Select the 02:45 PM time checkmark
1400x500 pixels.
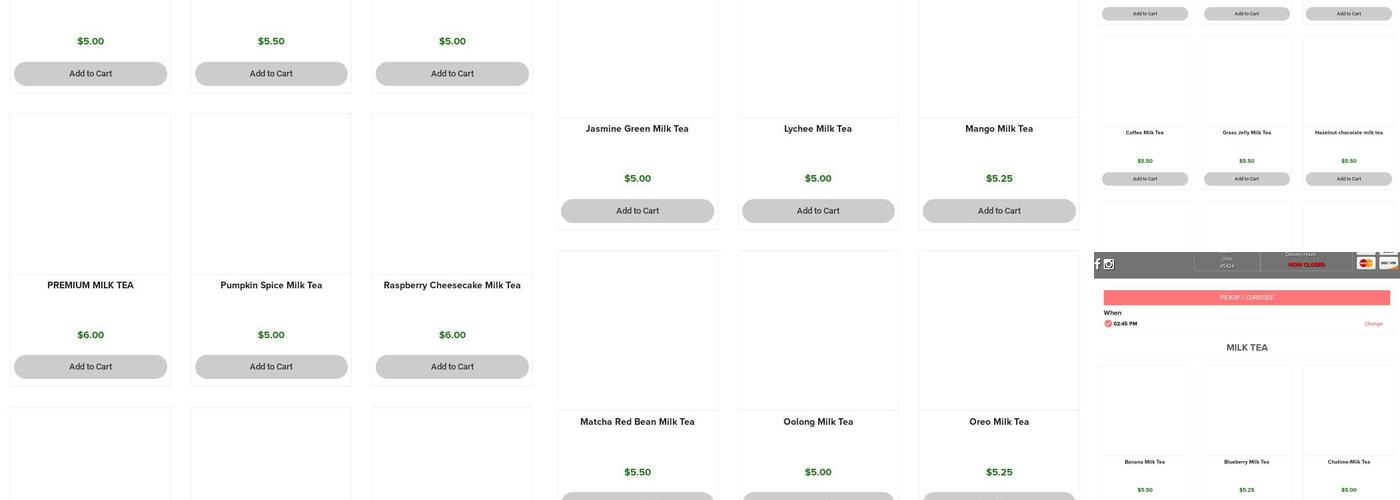[x=1108, y=324]
